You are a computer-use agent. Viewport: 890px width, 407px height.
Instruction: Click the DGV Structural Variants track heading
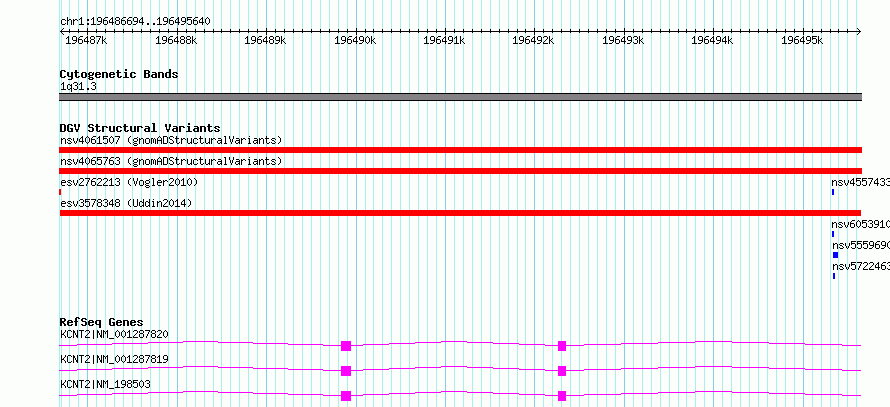point(140,128)
